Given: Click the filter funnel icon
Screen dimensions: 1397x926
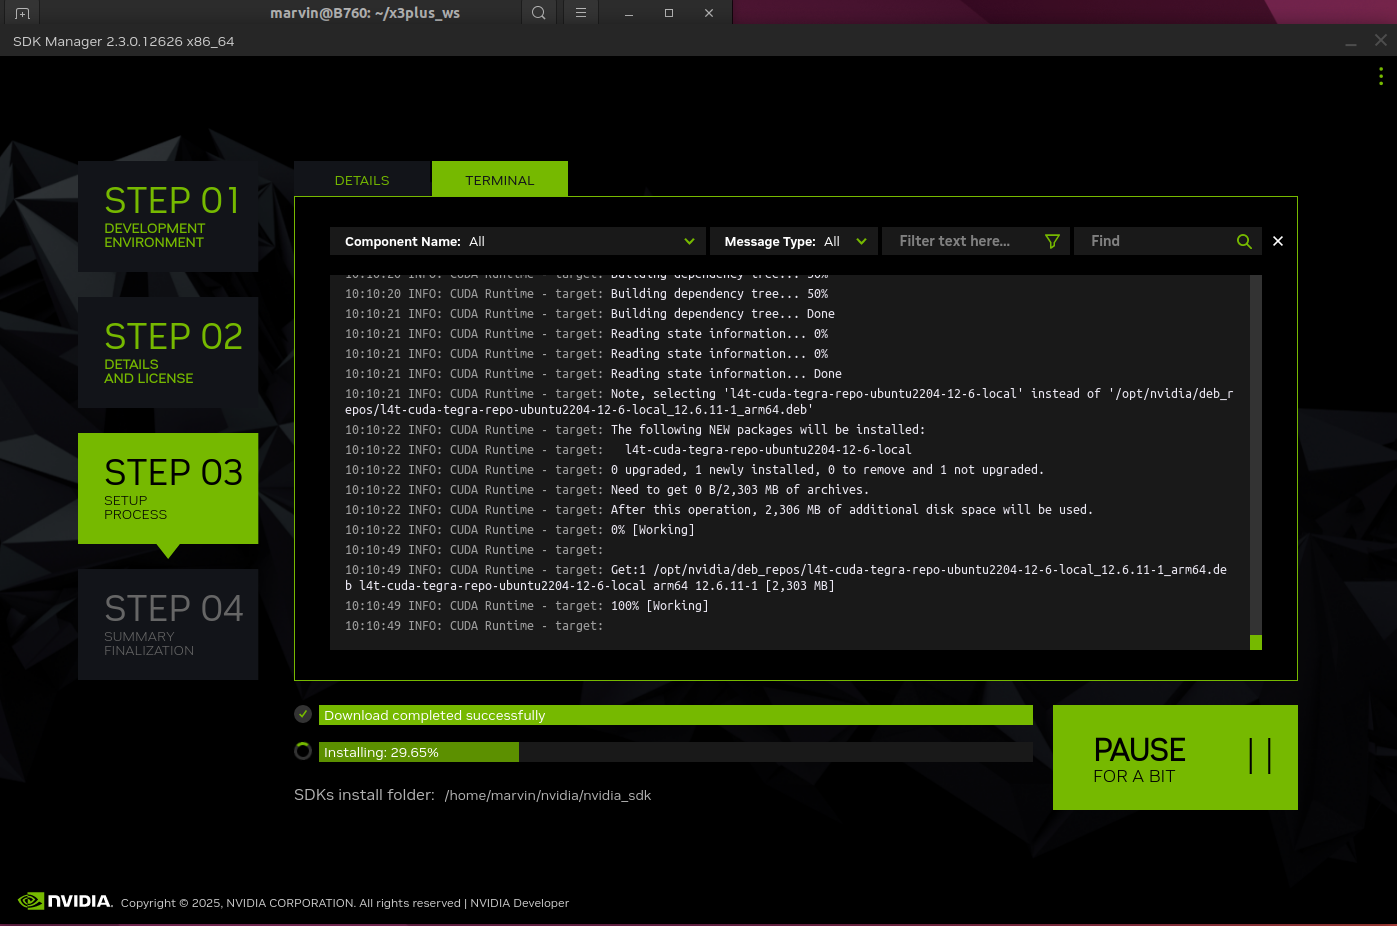Looking at the screenshot, I should click(1052, 241).
